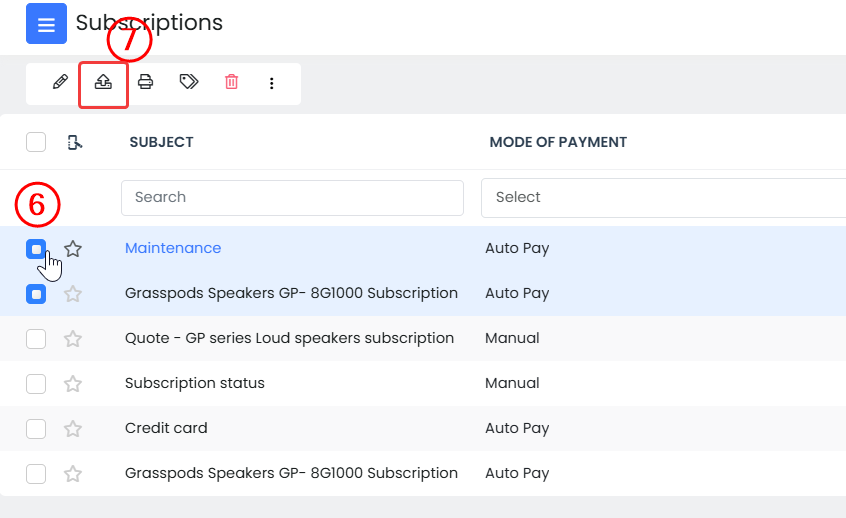Sort by Mode of Payment column header
846x518 pixels.
(x=558, y=142)
